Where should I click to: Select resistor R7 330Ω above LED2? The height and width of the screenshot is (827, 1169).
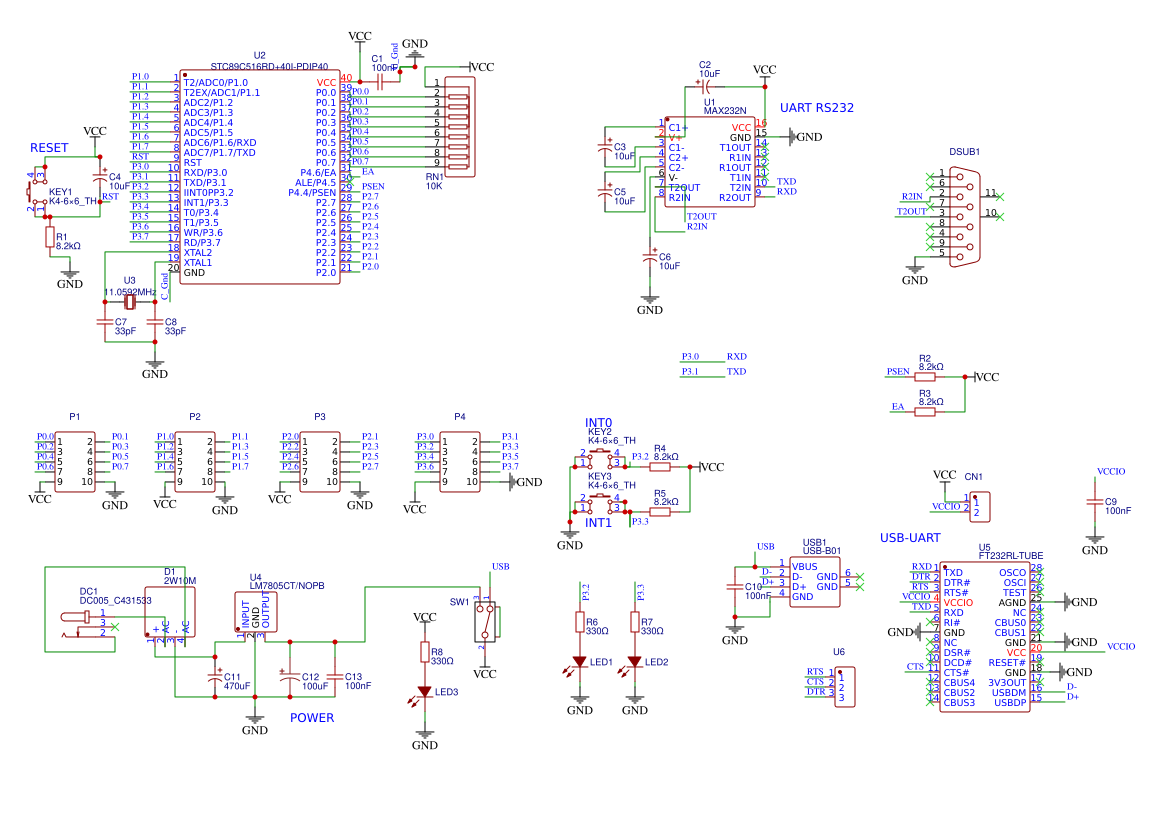(635, 622)
